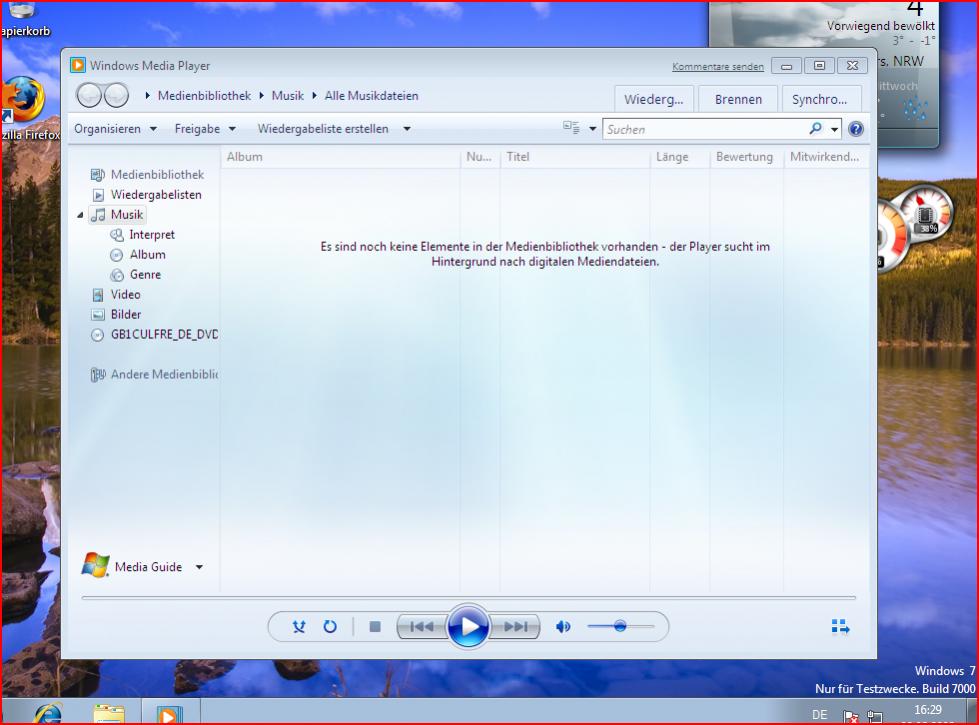Click into the Suchen search field

[706, 129]
